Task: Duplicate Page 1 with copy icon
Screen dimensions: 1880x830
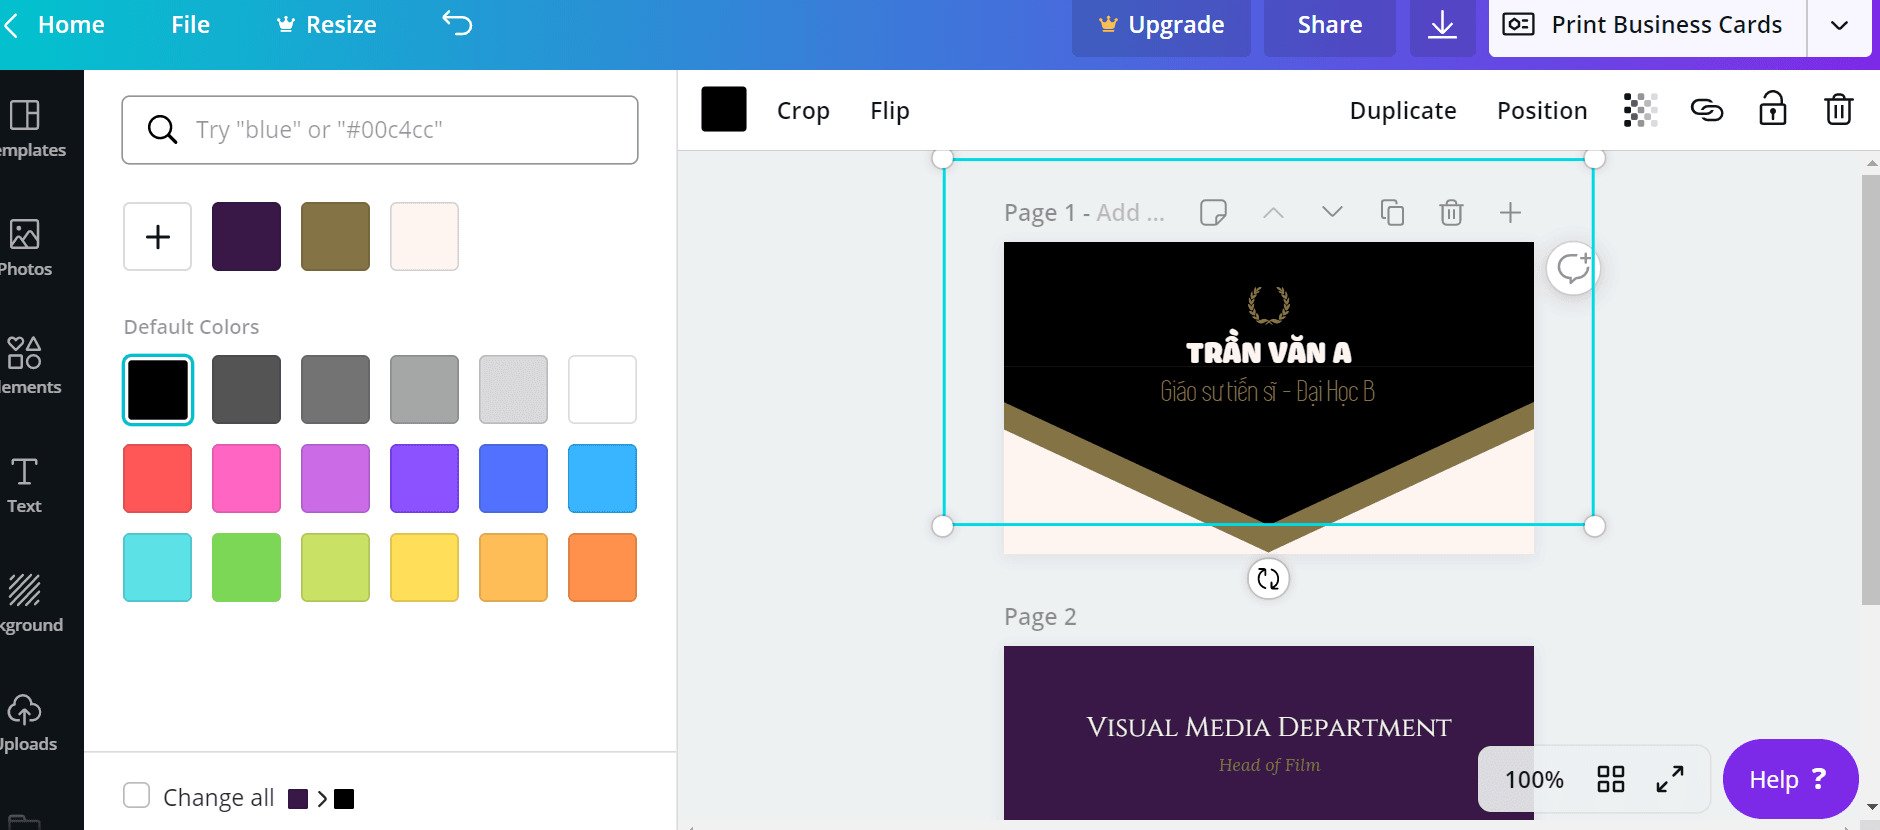Action: tap(1392, 212)
